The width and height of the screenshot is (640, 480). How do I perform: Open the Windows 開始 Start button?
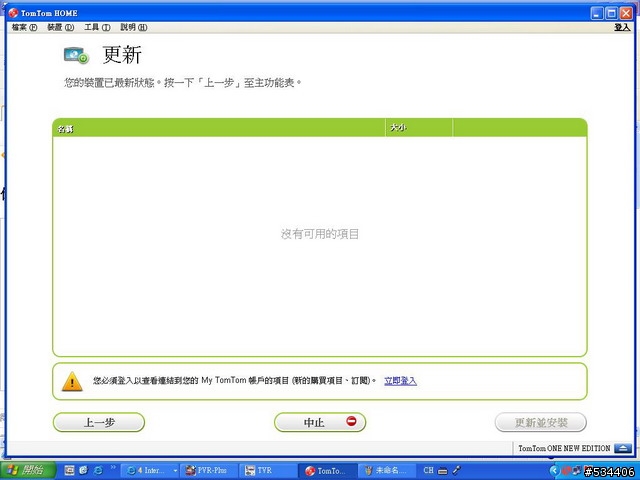pos(28,470)
